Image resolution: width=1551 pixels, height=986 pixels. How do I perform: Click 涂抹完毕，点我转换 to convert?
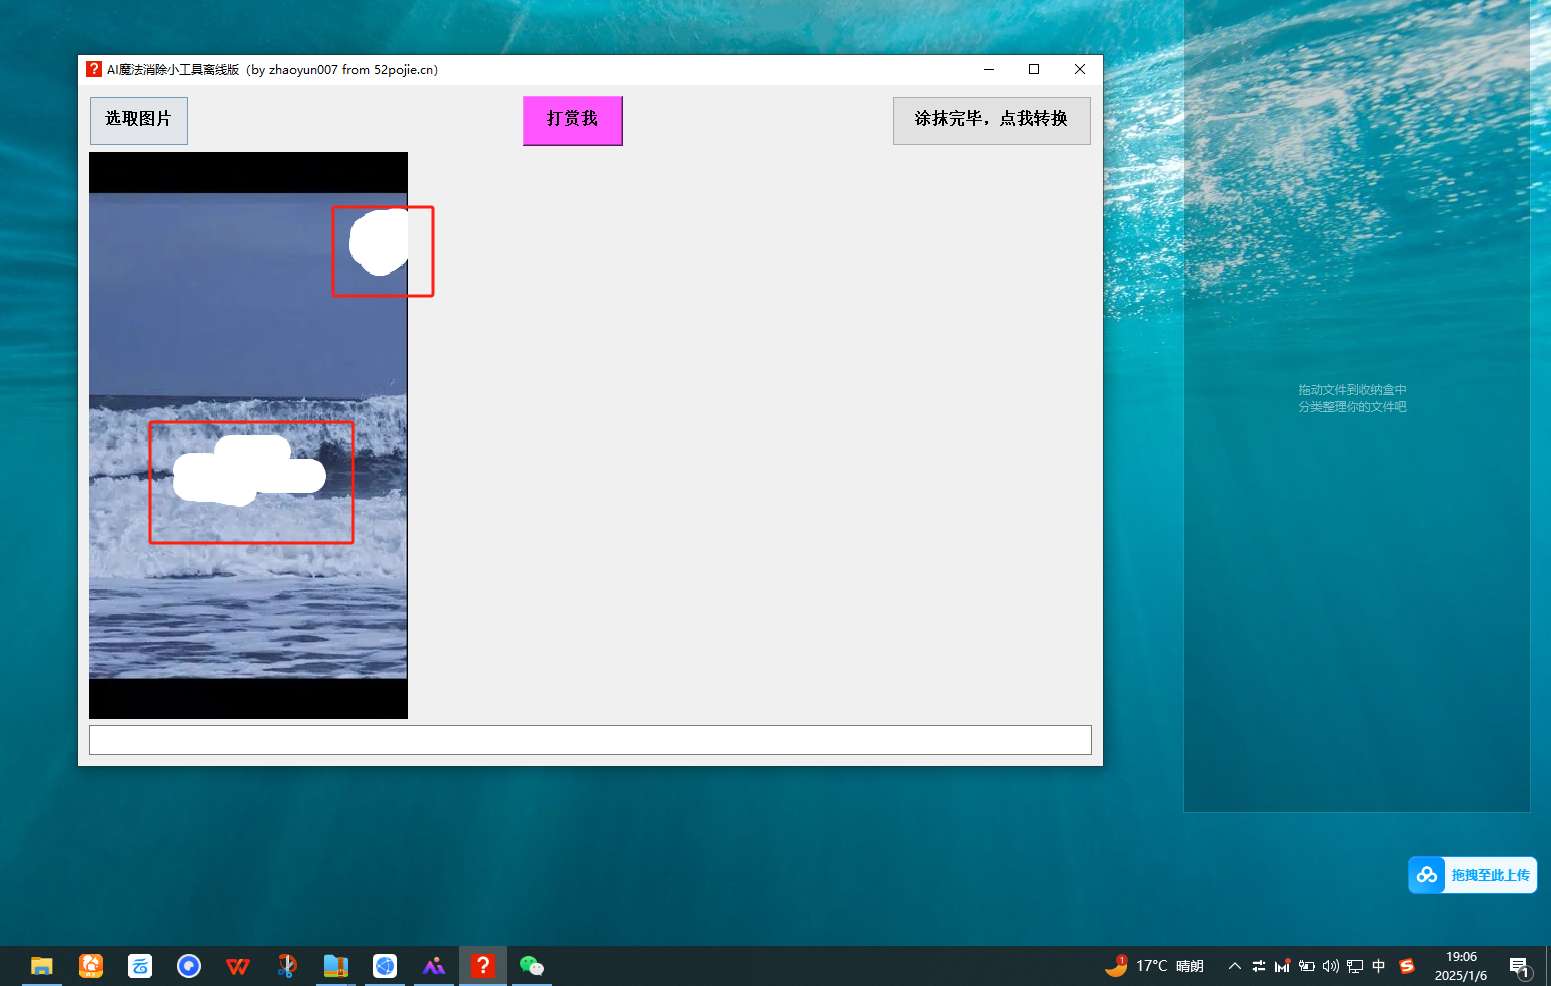(x=991, y=120)
